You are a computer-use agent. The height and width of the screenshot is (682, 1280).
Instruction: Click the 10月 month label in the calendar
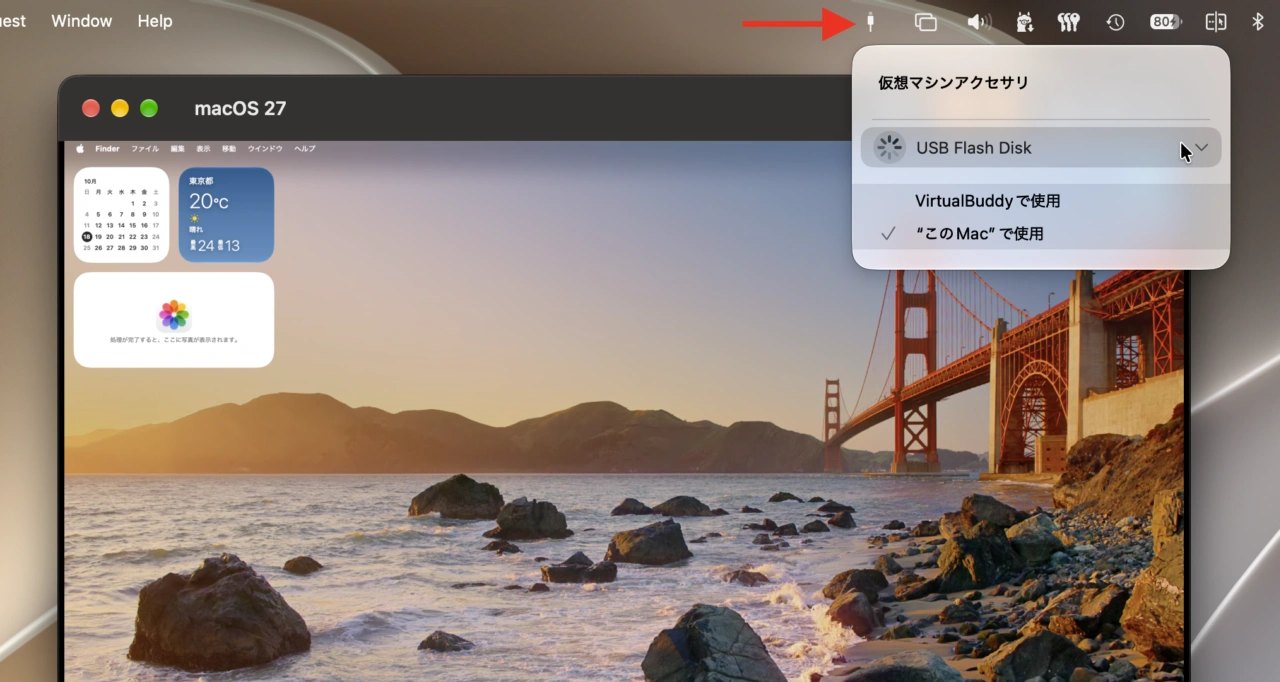(x=91, y=181)
